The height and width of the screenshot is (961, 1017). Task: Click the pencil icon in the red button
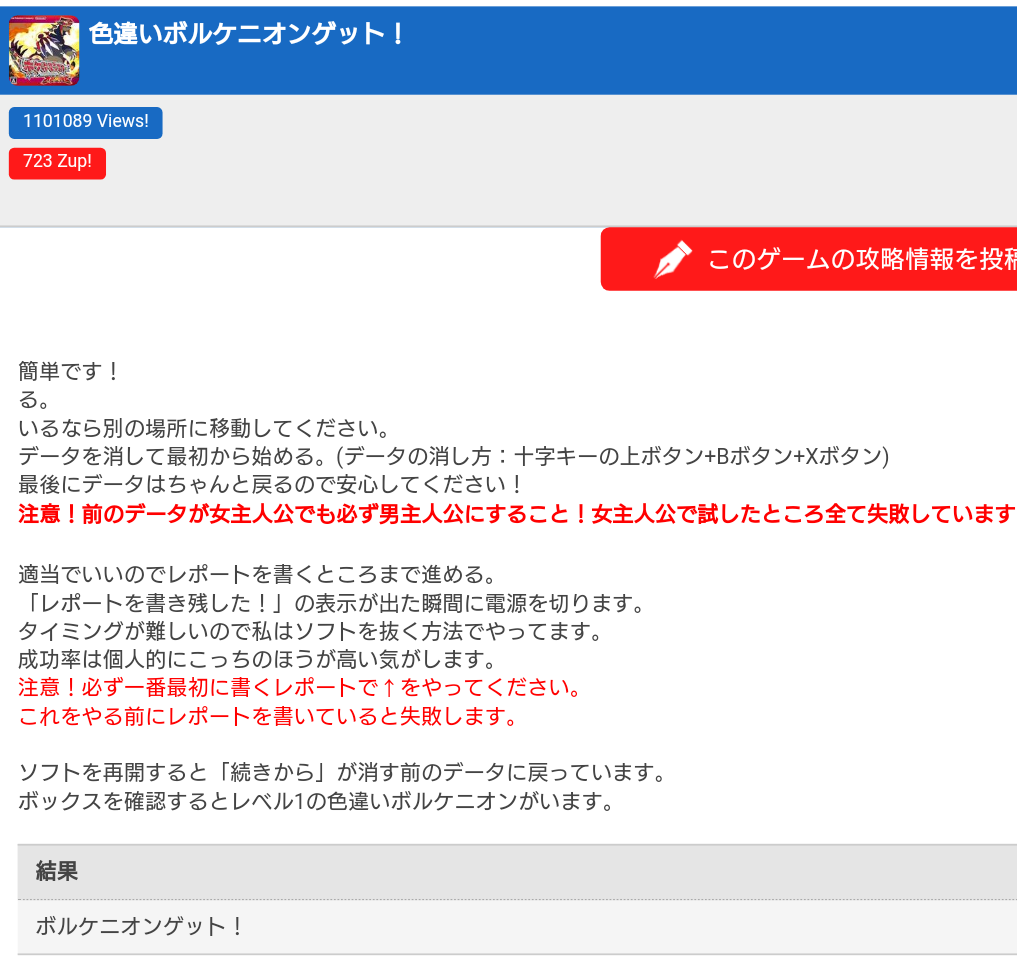[x=673, y=260]
